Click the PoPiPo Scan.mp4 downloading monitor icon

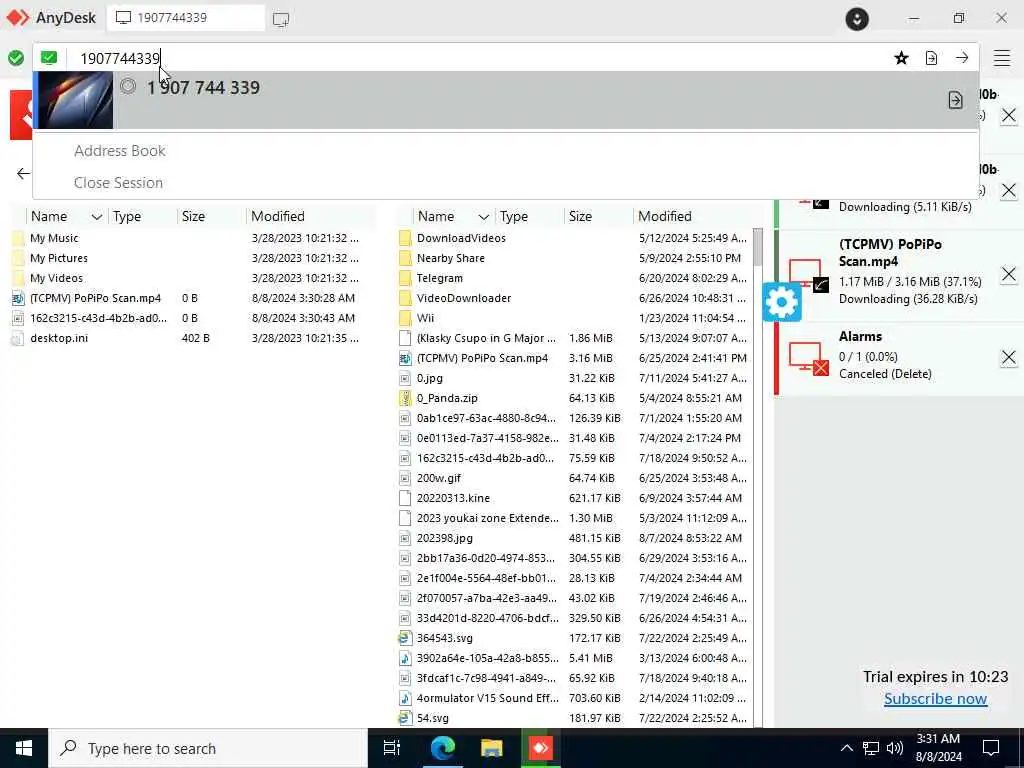click(x=808, y=275)
